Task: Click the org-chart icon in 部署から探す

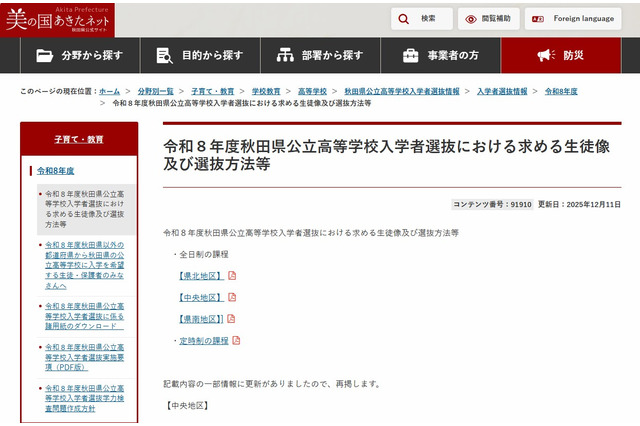Action: tap(285, 55)
